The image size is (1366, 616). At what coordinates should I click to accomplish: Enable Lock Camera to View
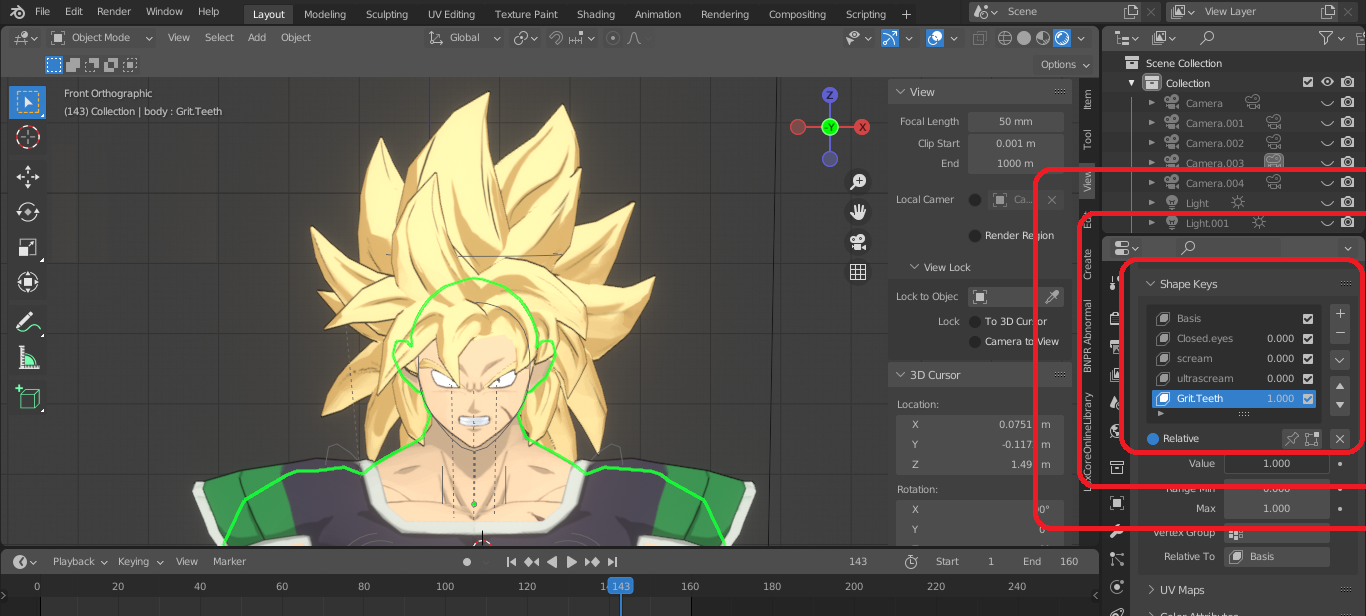[x=975, y=341]
